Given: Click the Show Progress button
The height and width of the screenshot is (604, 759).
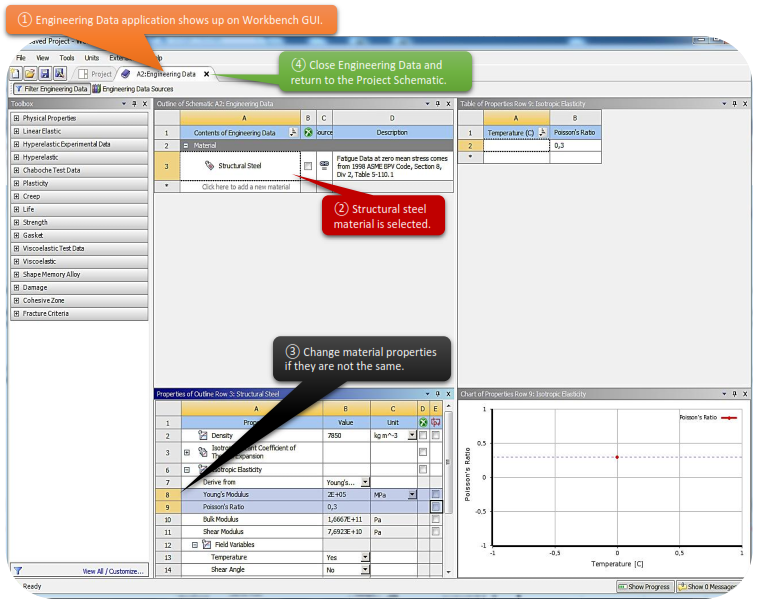Looking at the screenshot, I should point(643,586).
